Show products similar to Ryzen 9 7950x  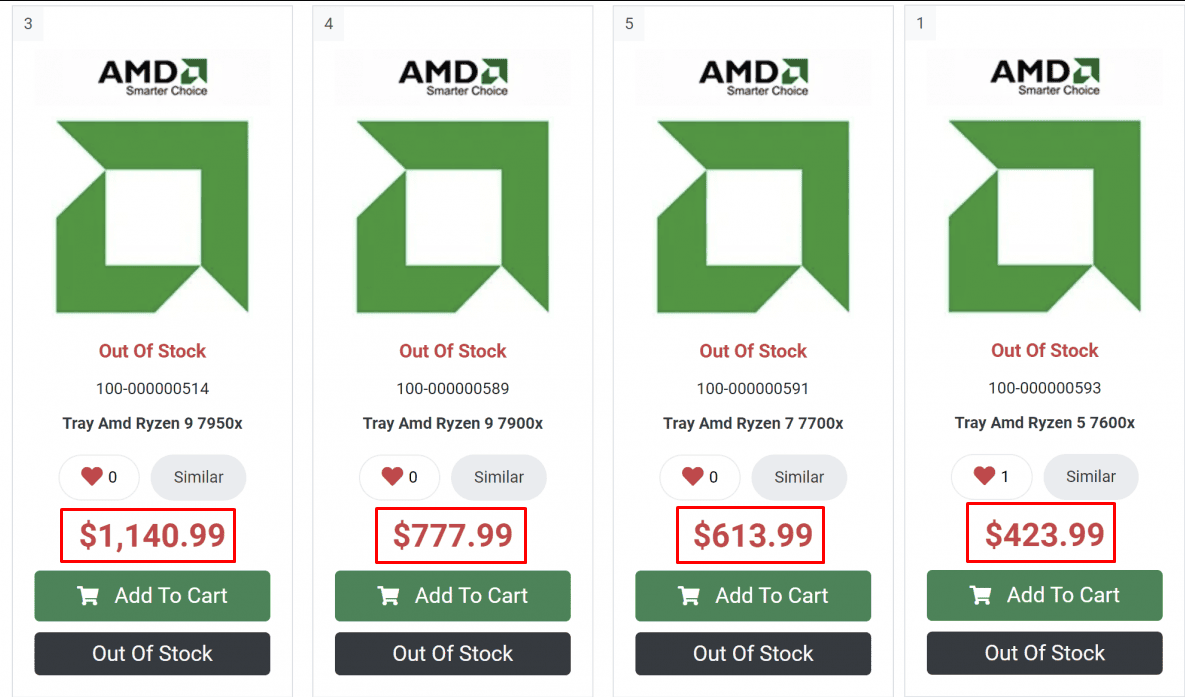click(x=198, y=477)
